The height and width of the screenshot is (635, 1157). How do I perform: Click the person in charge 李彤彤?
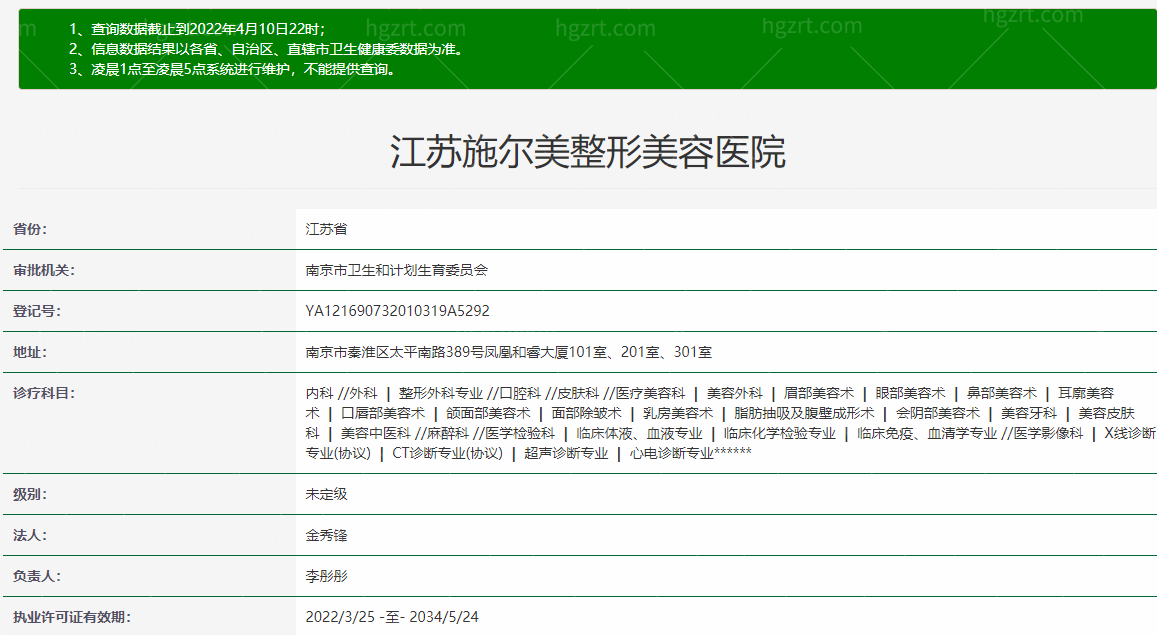[x=326, y=576]
